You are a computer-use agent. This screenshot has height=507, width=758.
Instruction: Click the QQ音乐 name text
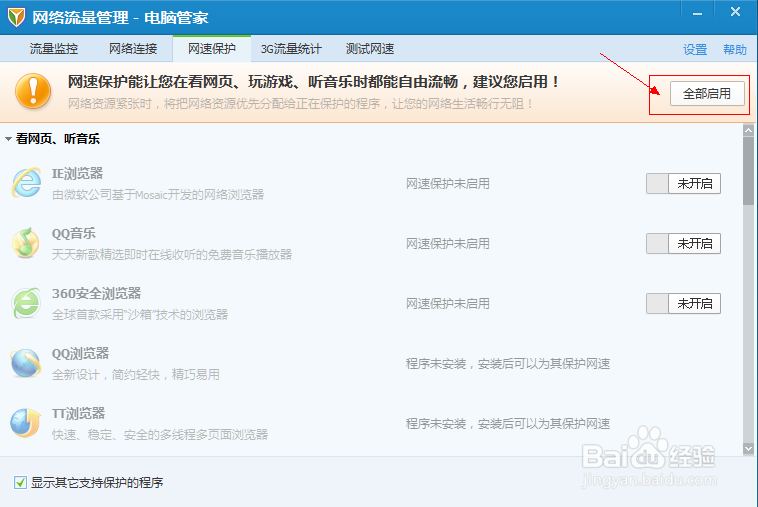tap(73, 233)
